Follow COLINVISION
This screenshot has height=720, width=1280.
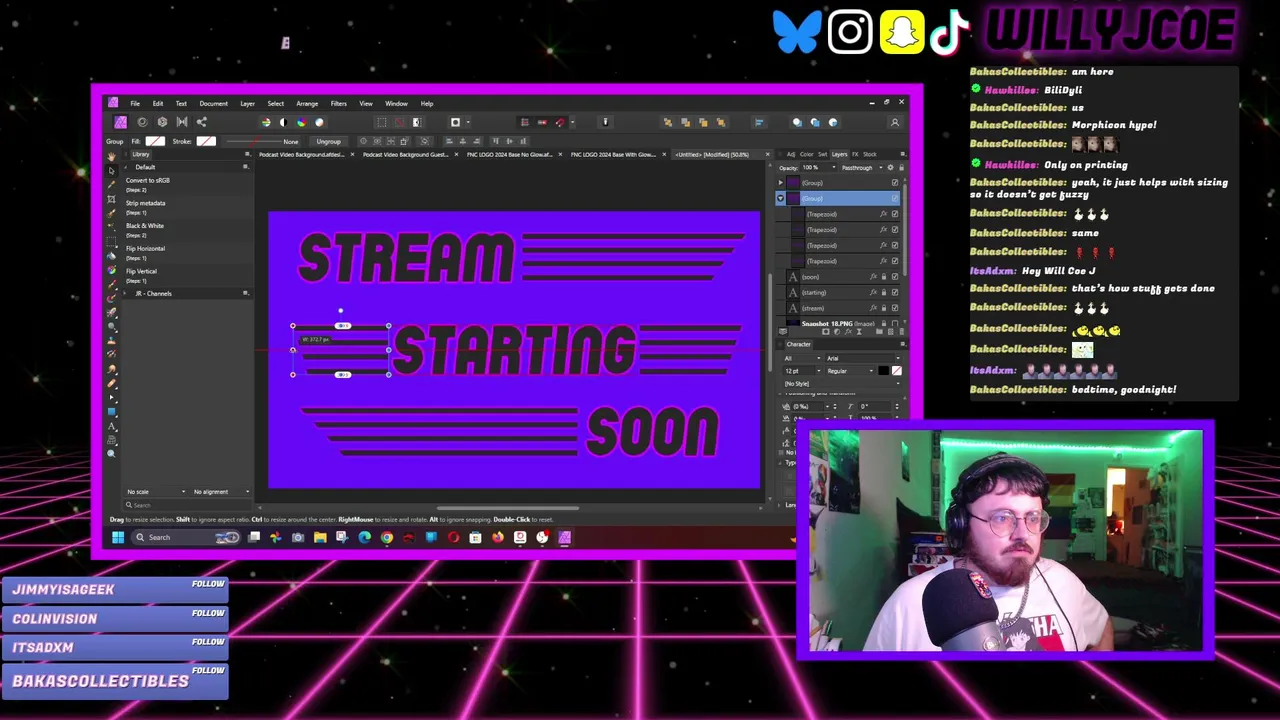click(x=208, y=613)
